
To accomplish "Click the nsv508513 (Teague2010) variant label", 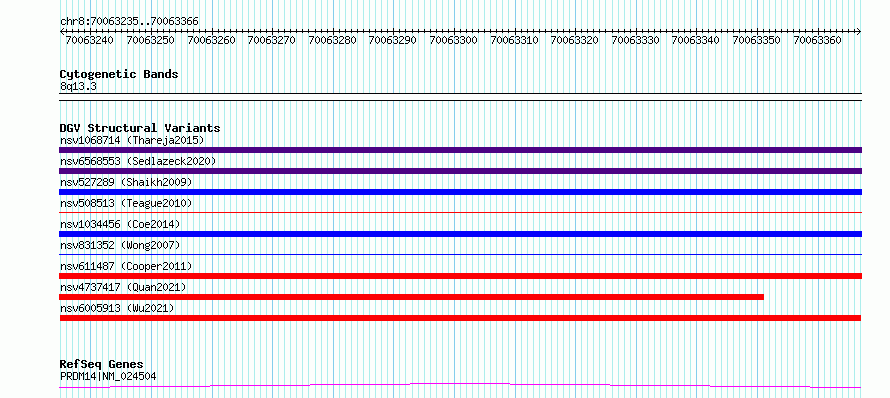I will [126, 203].
